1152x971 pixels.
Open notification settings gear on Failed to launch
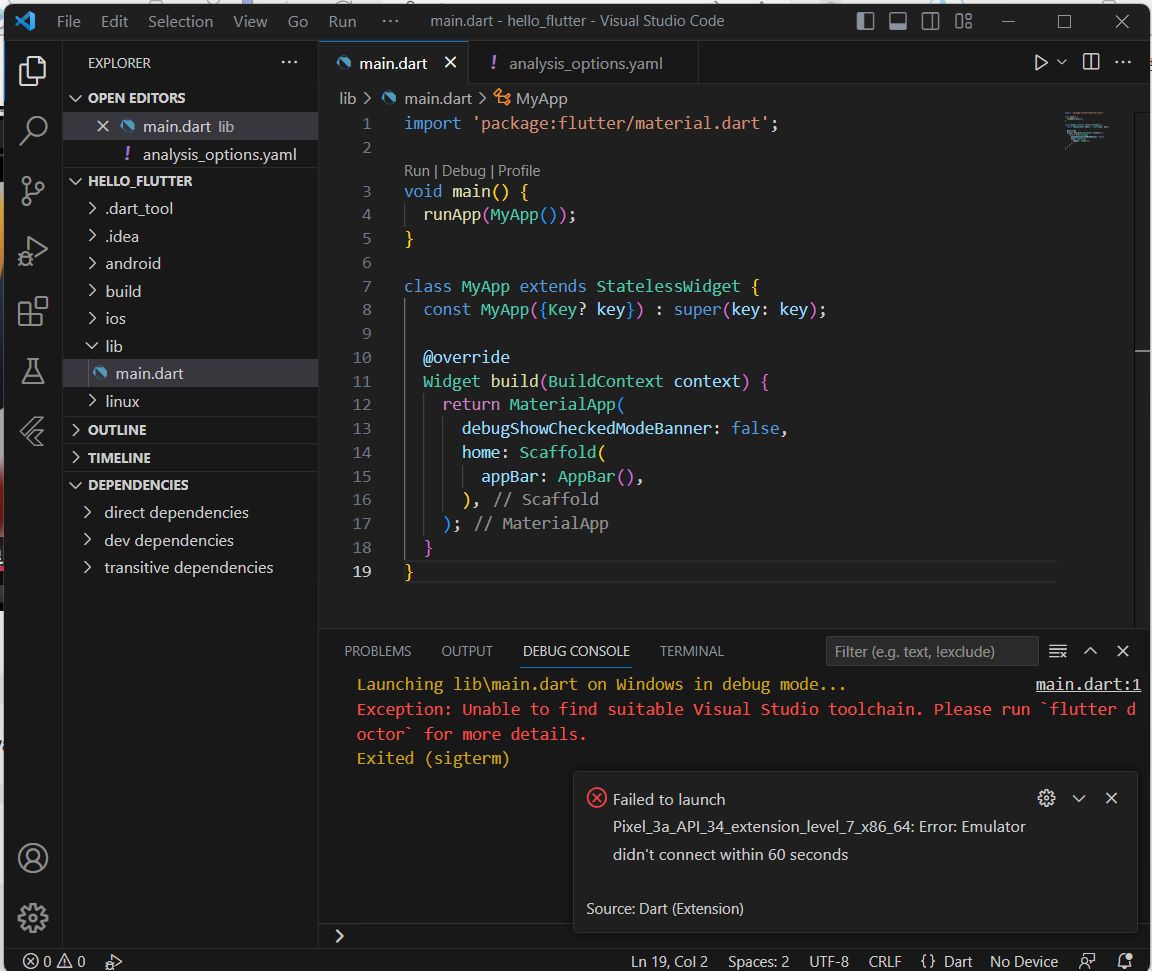1046,798
